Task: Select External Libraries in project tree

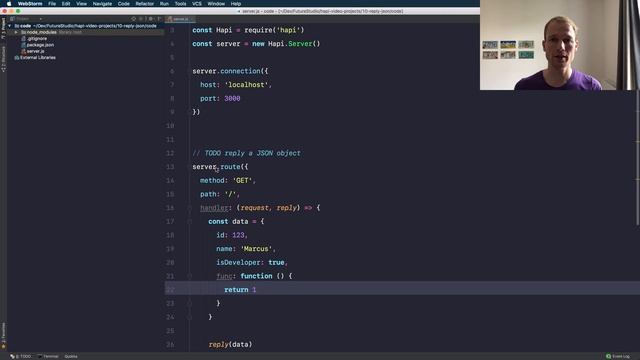Action: [38, 58]
